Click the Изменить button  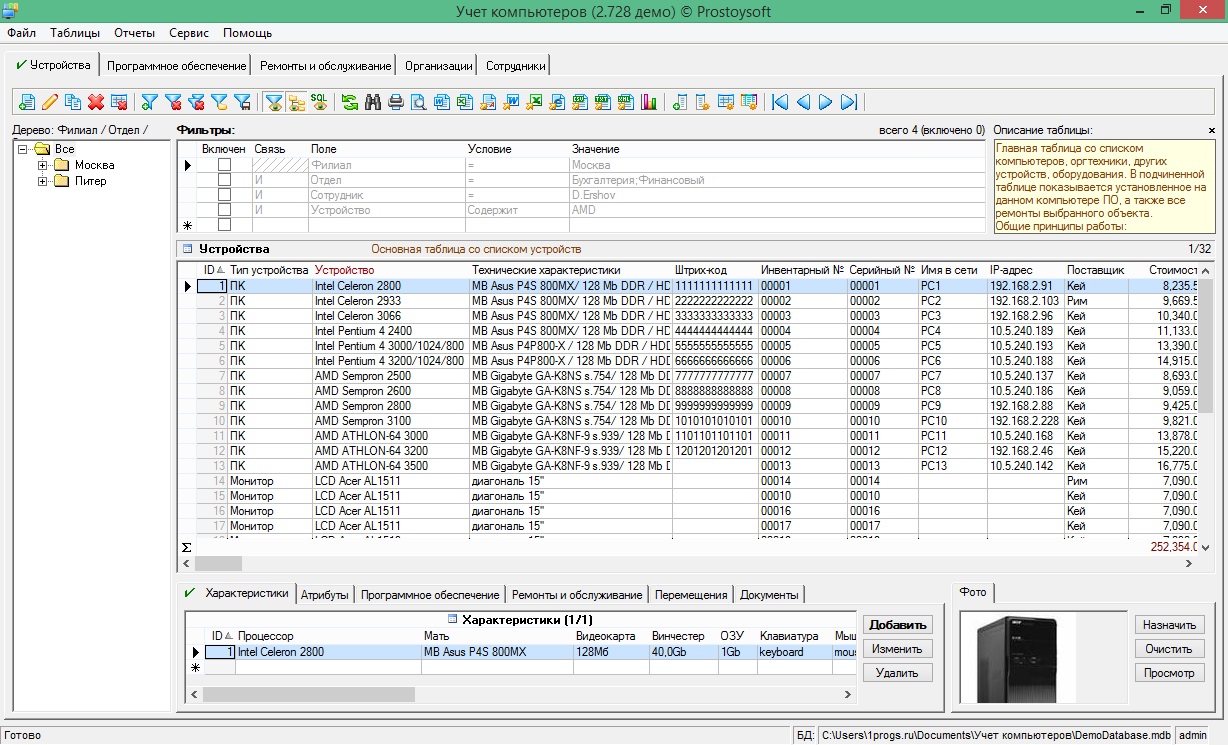pos(898,648)
